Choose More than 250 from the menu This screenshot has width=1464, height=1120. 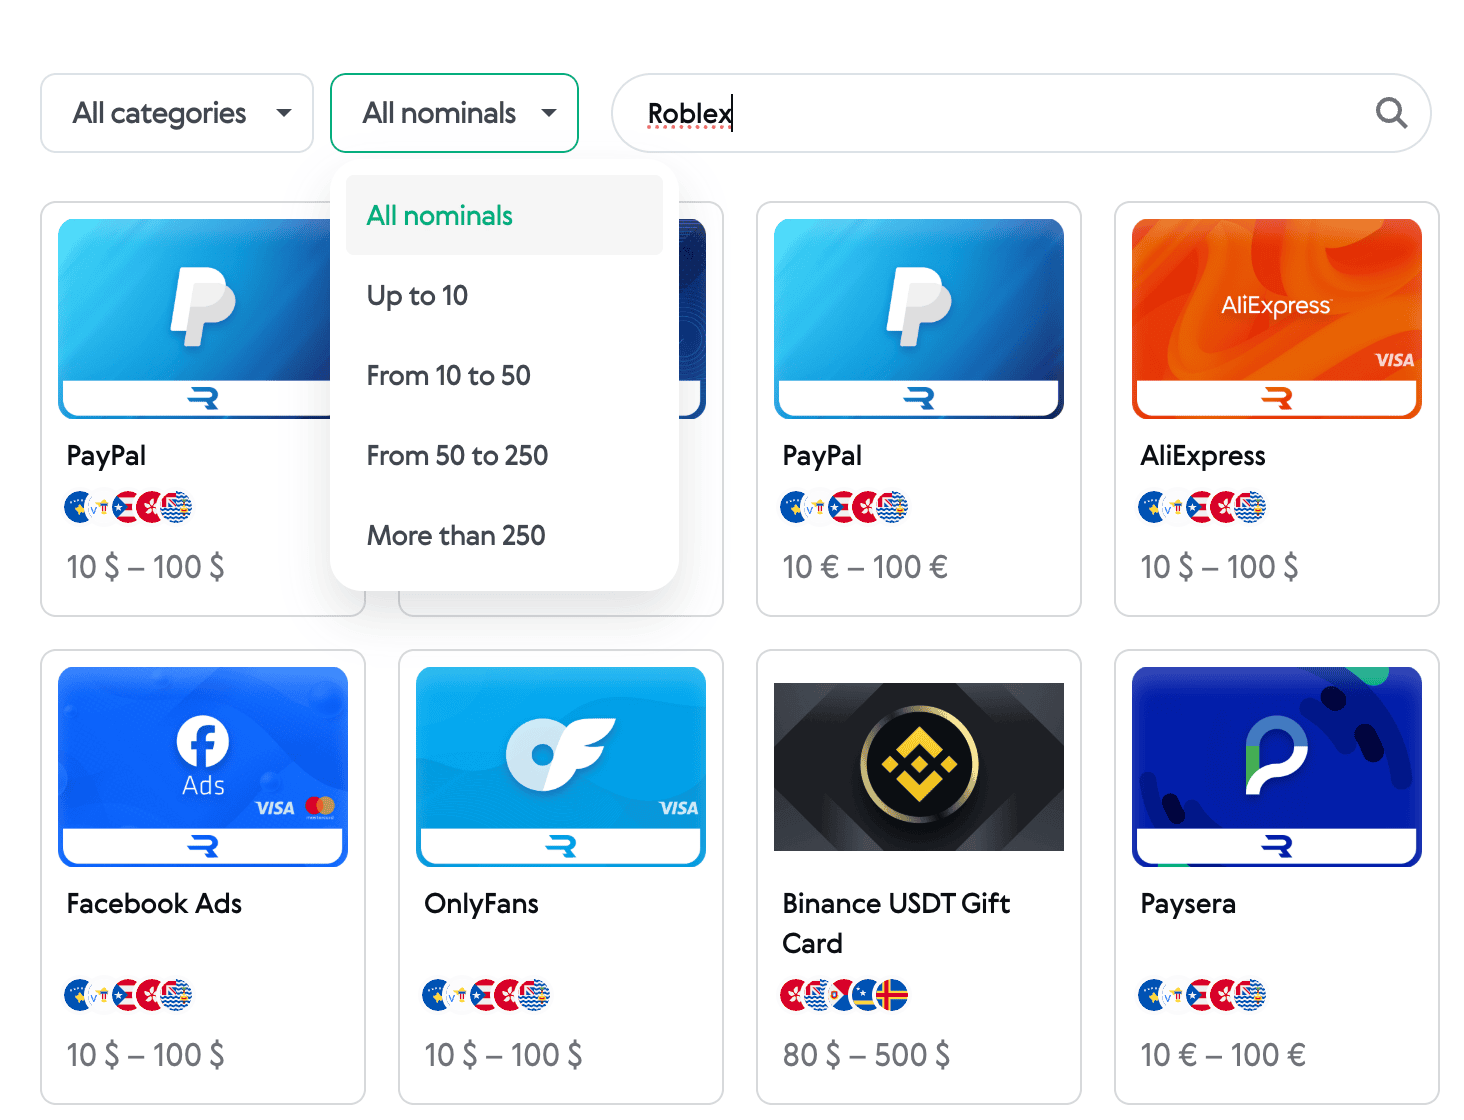pyautogui.click(x=456, y=535)
